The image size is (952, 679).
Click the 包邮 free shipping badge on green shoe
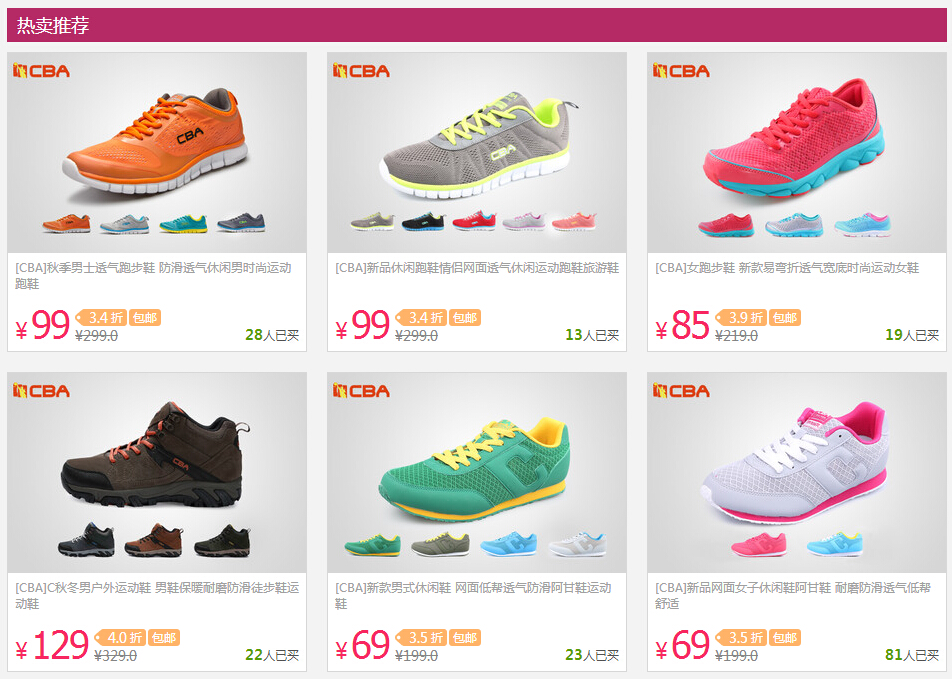point(464,638)
